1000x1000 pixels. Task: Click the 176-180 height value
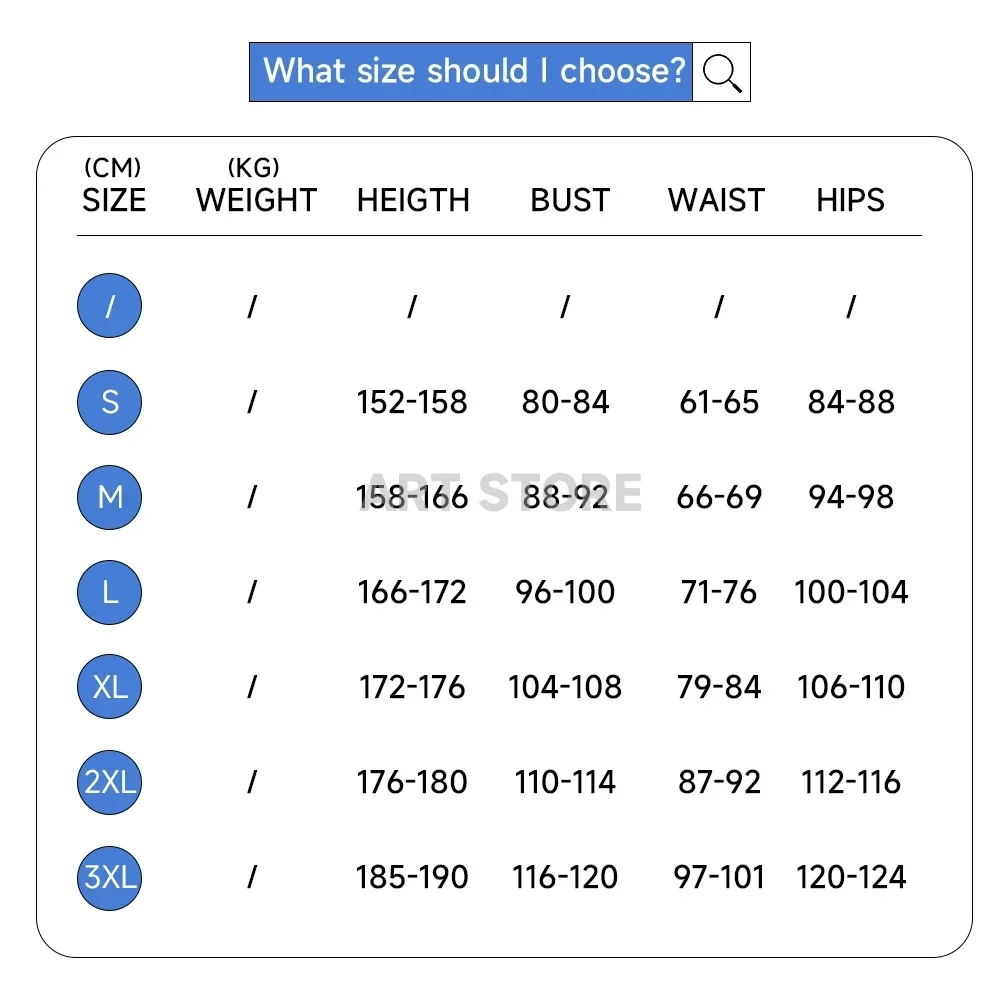[x=412, y=782]
